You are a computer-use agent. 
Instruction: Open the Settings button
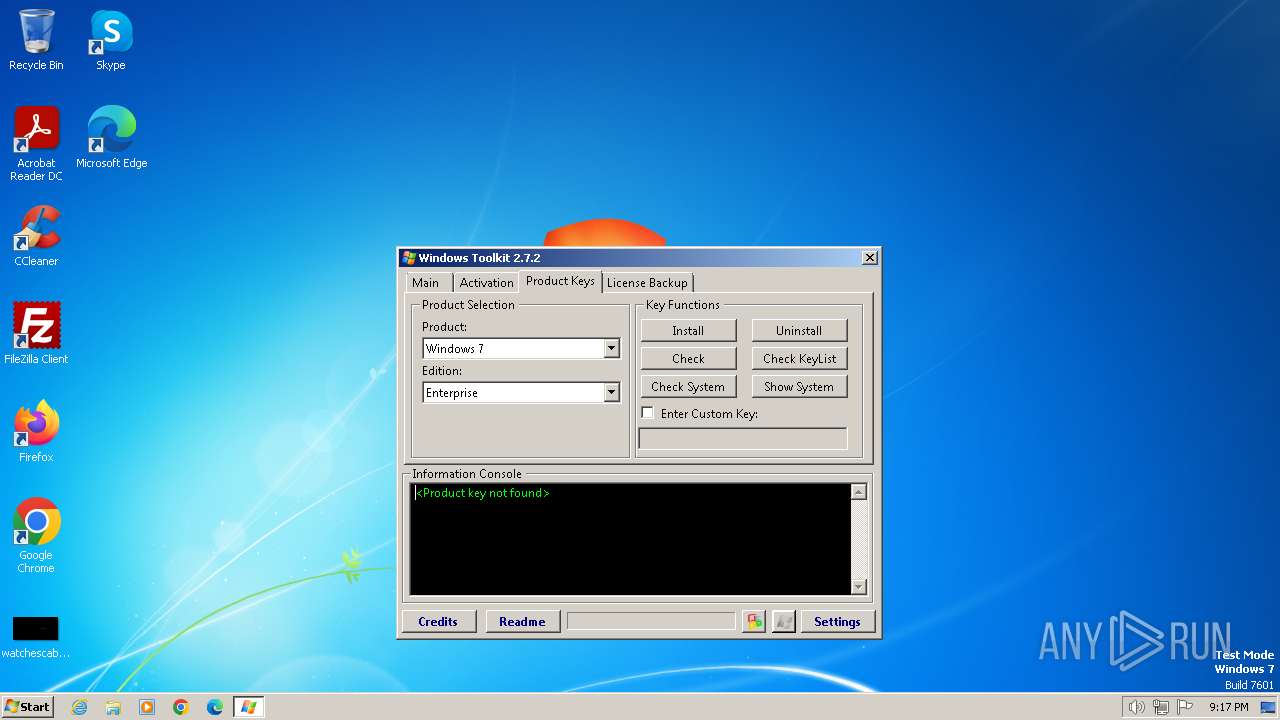pos(837,621)
